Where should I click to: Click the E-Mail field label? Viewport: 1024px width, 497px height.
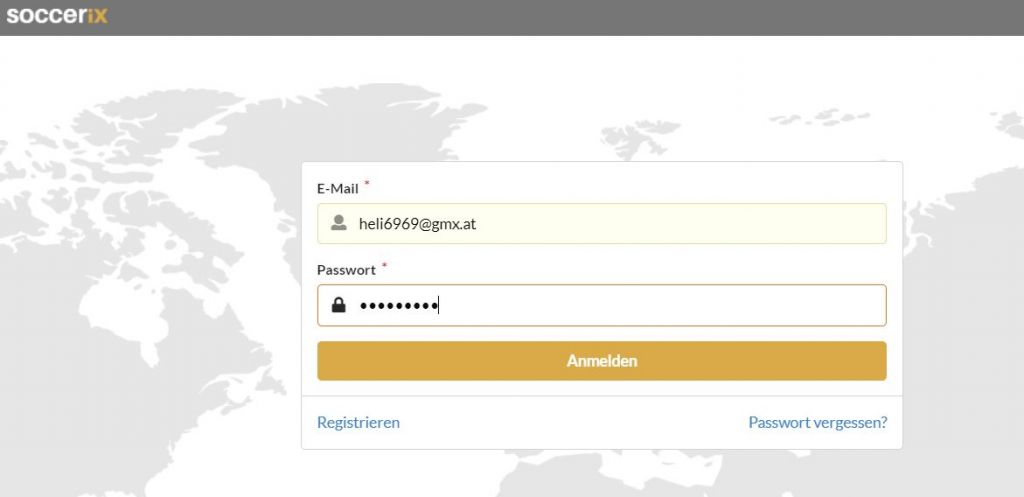pyautogui.click(x=338, y=189)
